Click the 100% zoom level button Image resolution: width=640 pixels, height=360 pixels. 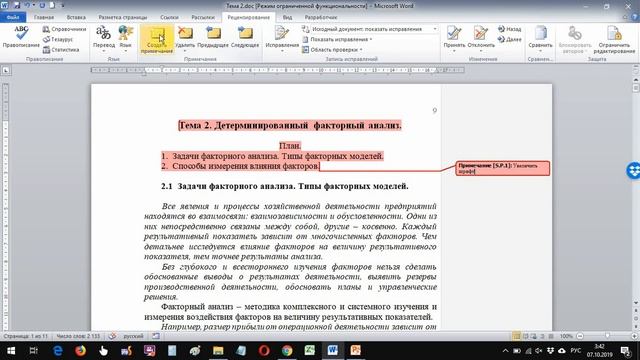[x=566, y=336]
